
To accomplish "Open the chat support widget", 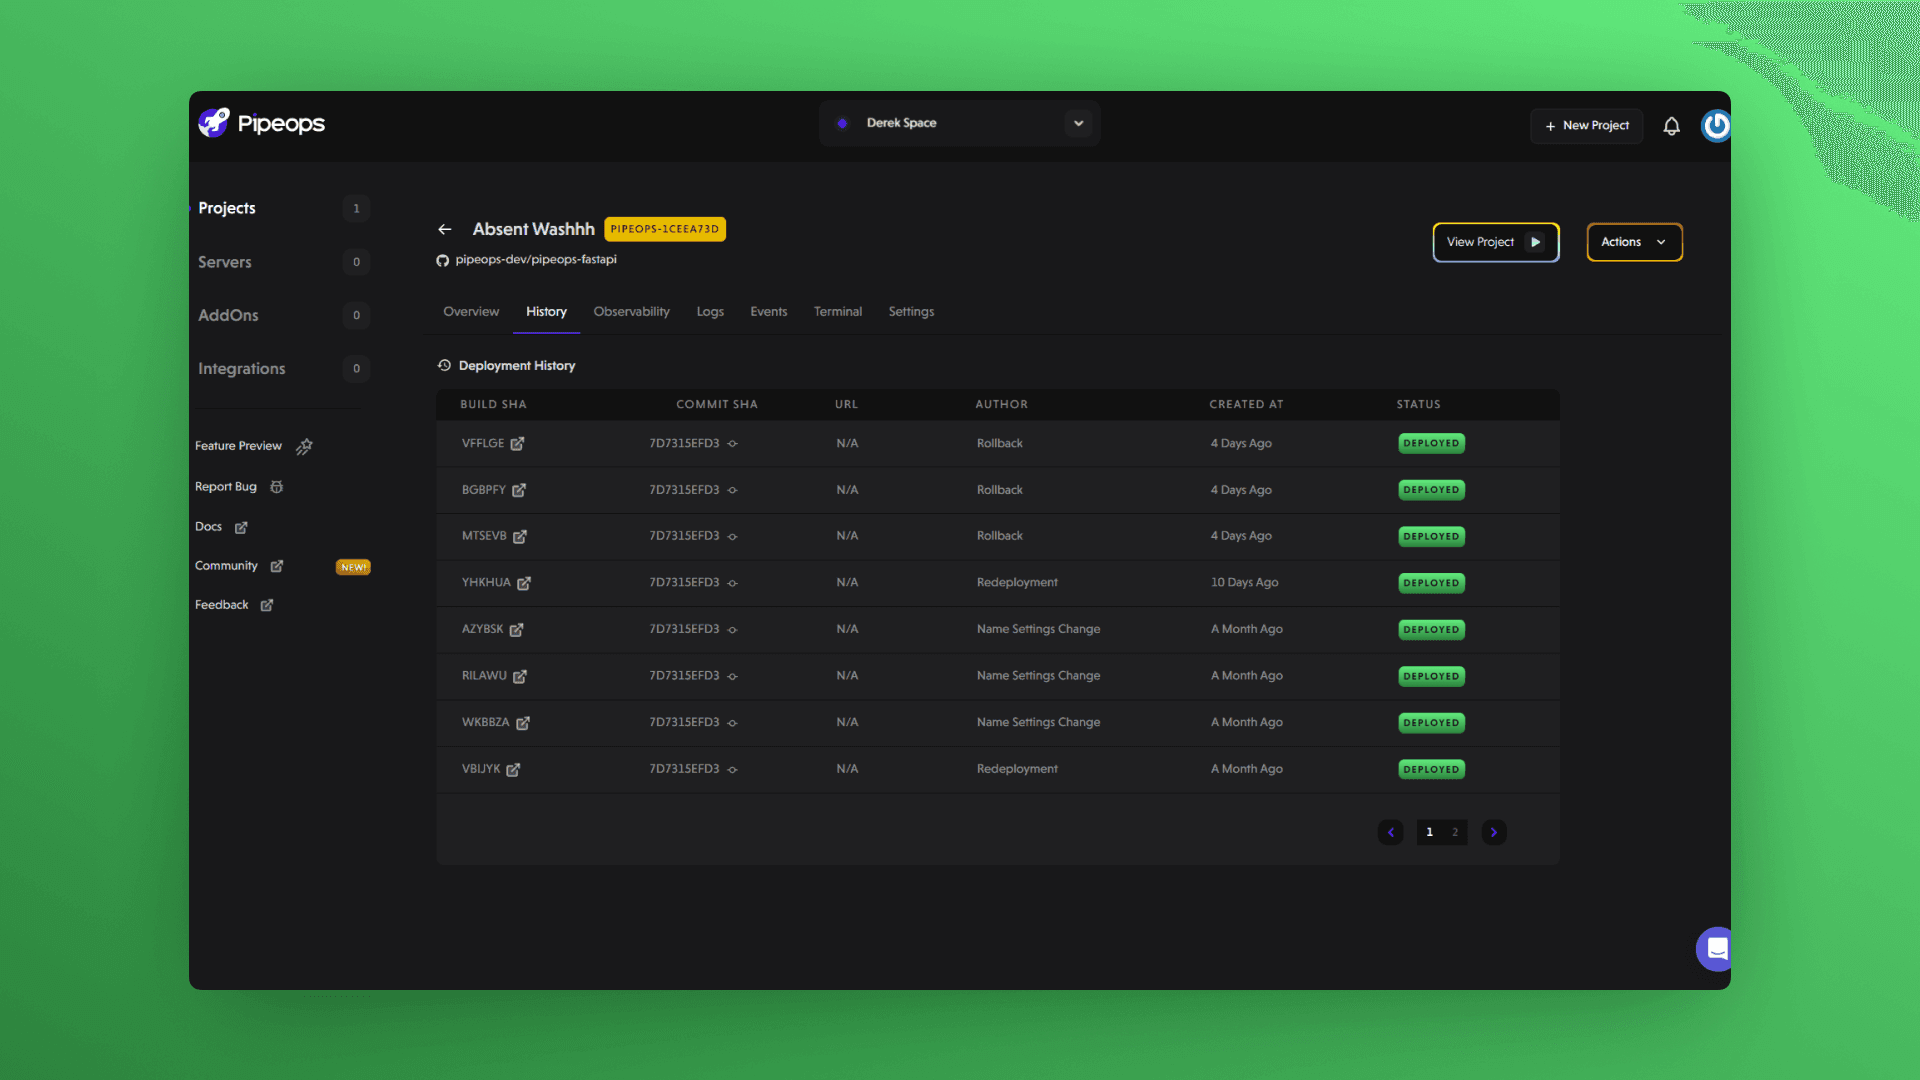I will (1716, 949).
